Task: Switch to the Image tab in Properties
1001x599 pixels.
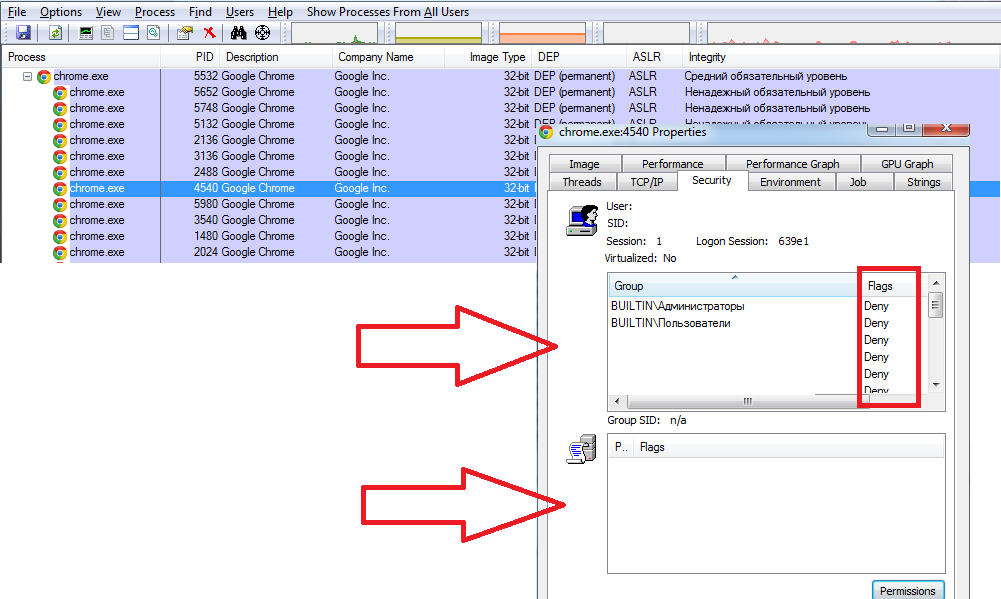Action: pyautogui.click(x=584, y=164)
